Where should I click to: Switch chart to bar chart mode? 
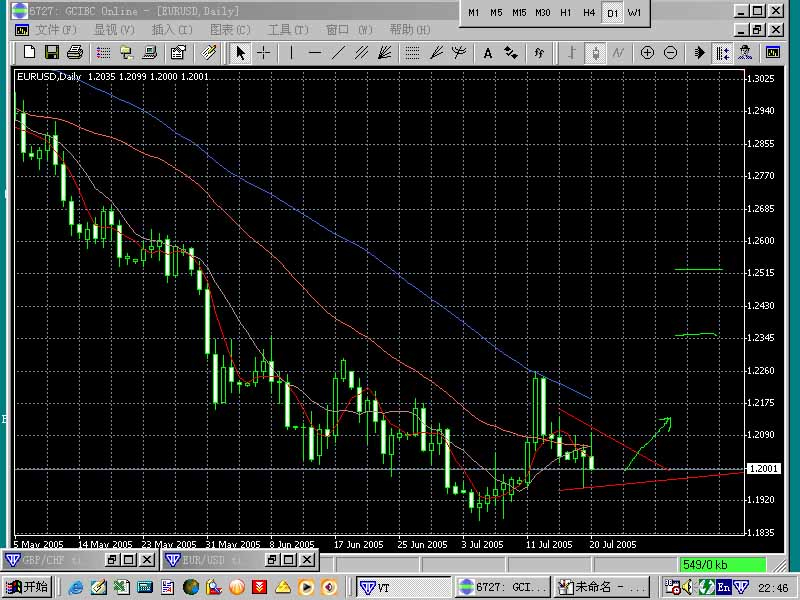pos(571,53)
